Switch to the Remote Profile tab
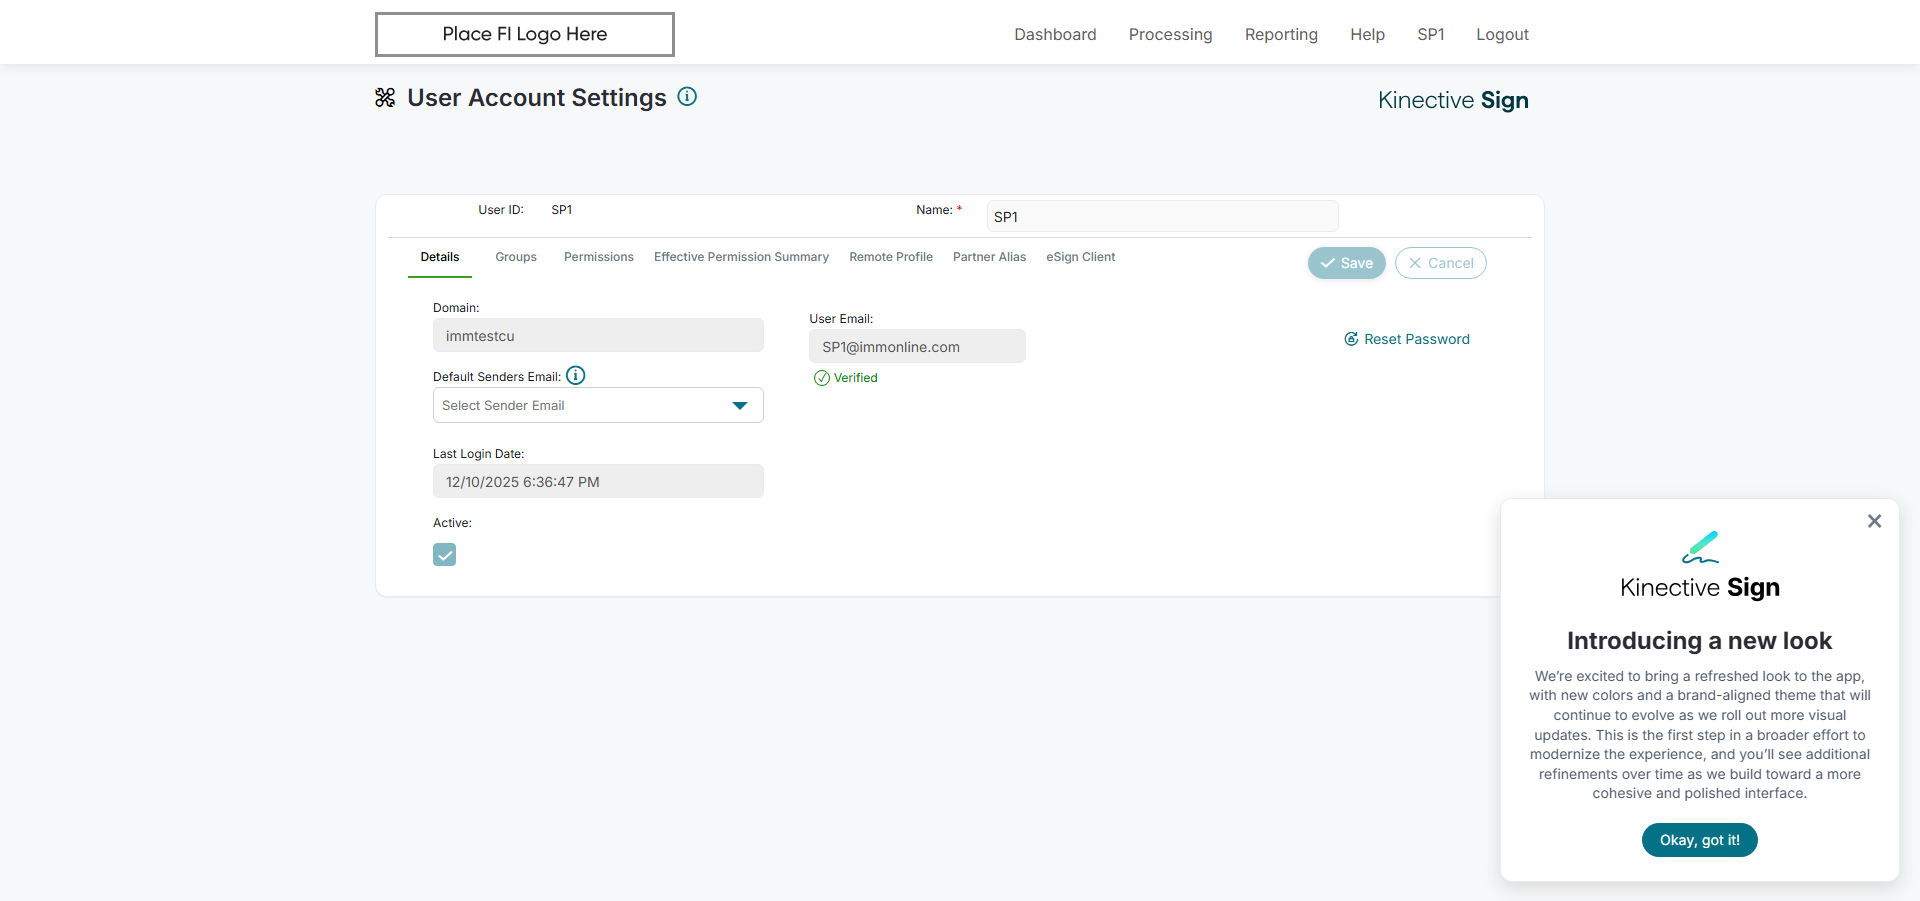The image size is (1920, 901). coord(891,257)
